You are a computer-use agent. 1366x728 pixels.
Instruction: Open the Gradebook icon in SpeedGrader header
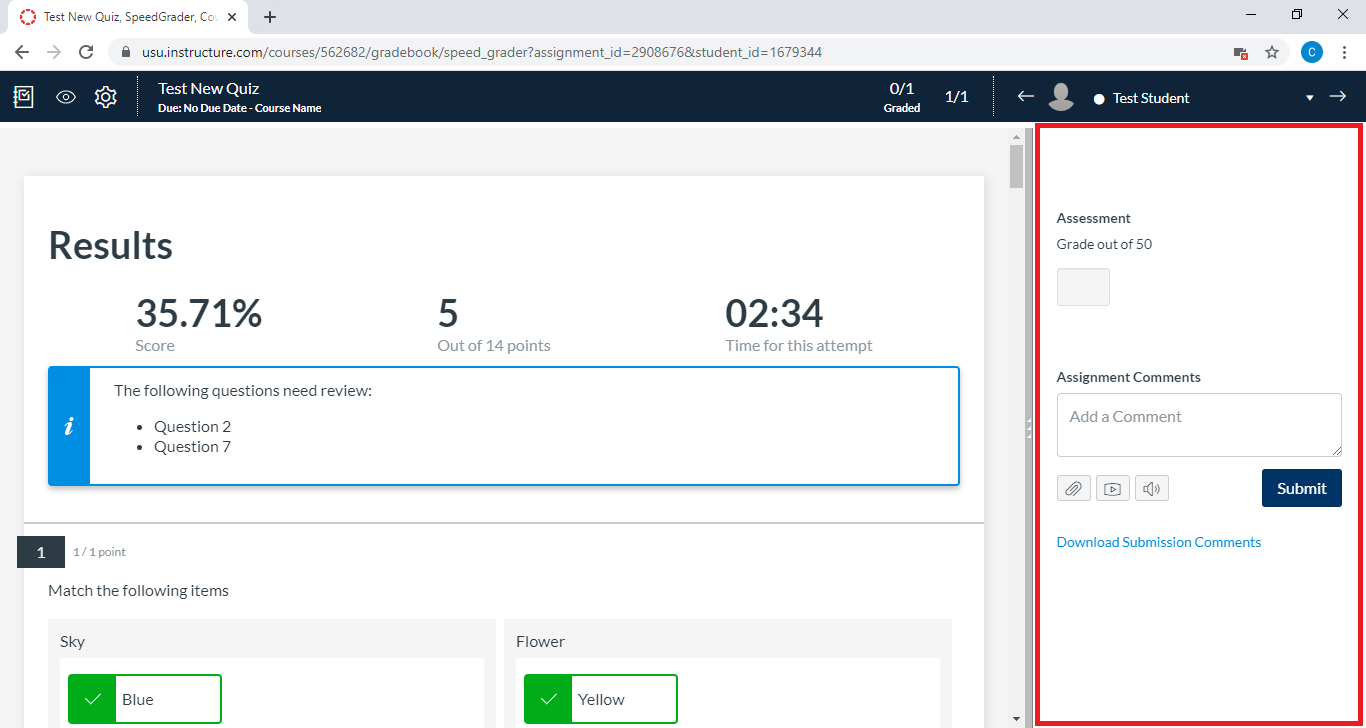point(23,97)
